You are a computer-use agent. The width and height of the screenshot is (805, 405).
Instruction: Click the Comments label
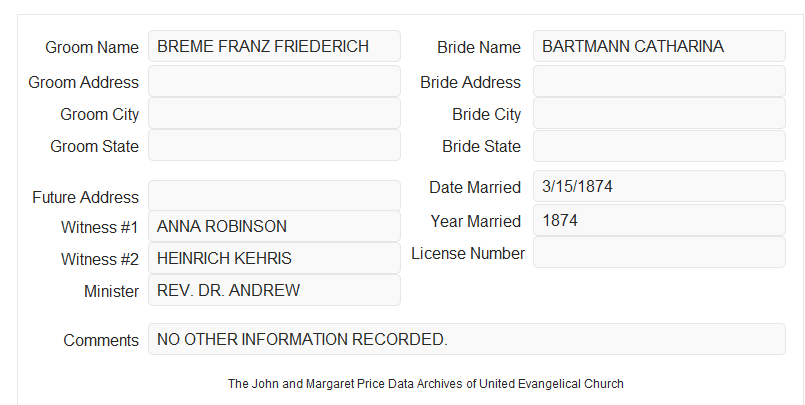click(101, 340)
